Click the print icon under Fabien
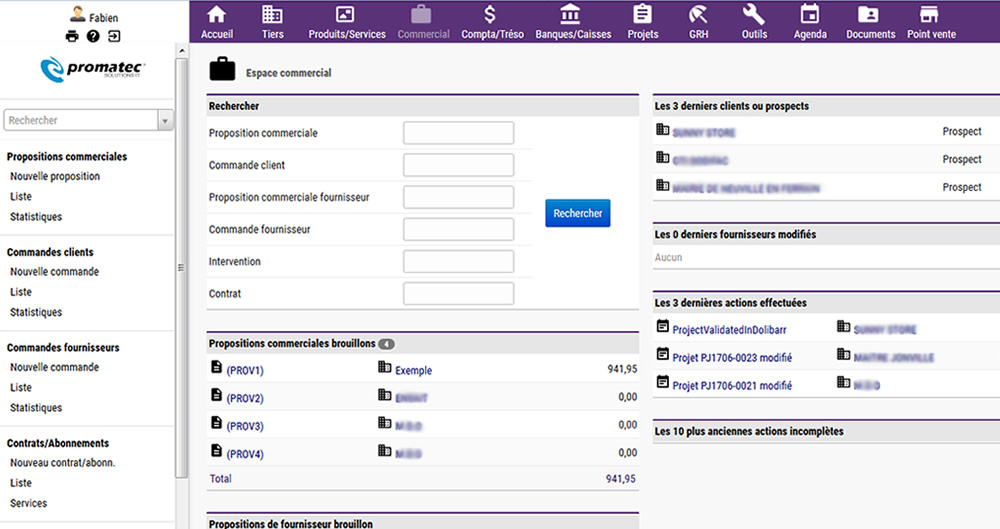The height and width of the screenshot is (529, 1000). coord(72,36)
